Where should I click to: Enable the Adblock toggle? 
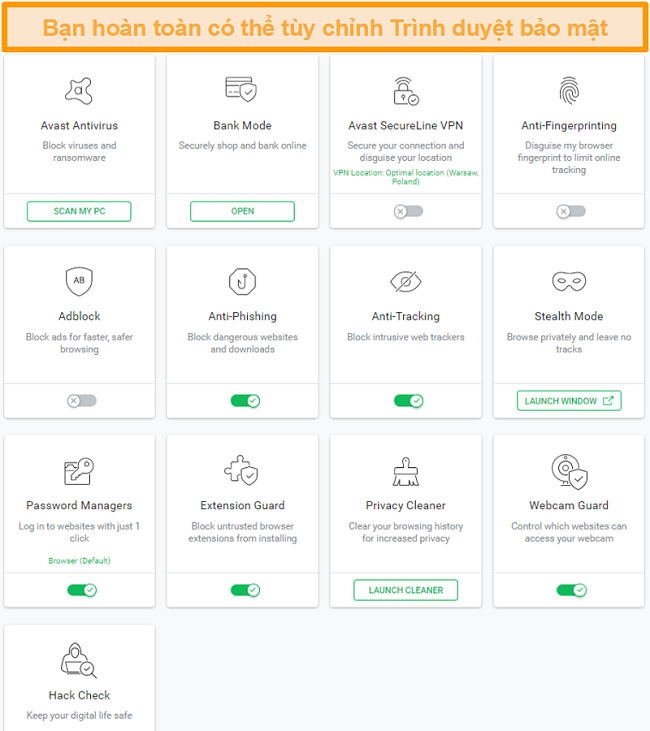point(82,400)
